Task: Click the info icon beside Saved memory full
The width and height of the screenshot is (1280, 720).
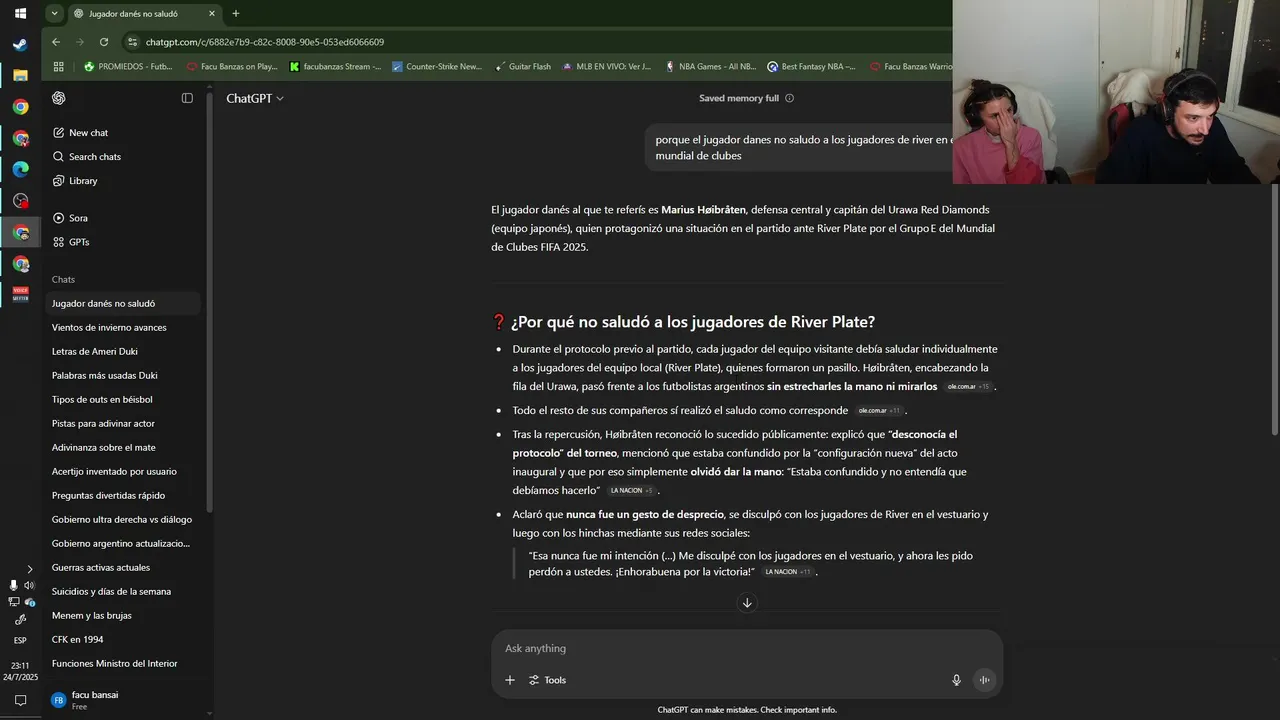Action: click(790, 98)
